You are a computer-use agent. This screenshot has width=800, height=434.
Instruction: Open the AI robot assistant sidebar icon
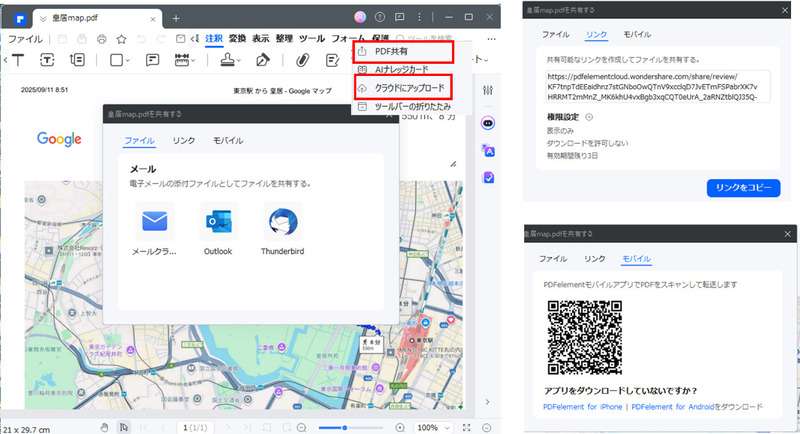tap(488, 123)
